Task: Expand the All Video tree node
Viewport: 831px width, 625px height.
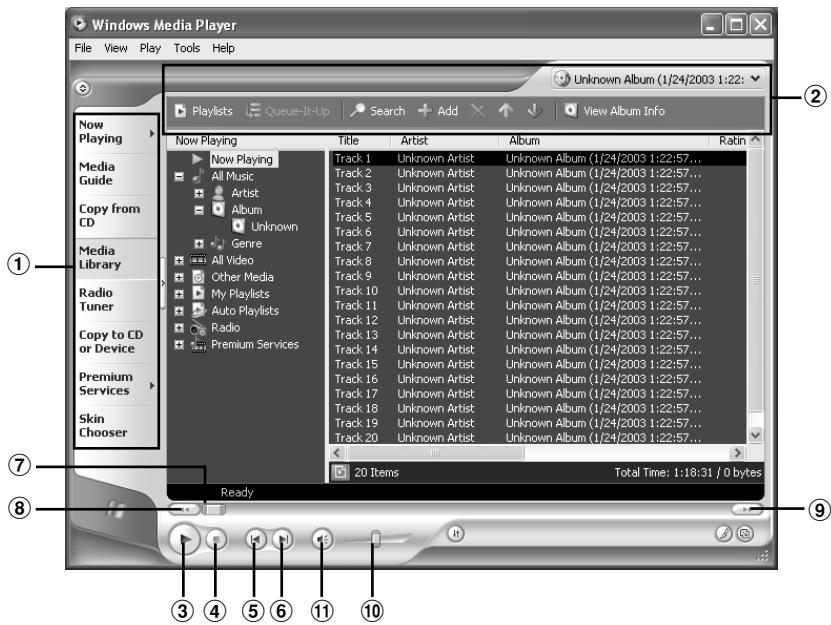Action: (179, 260)
